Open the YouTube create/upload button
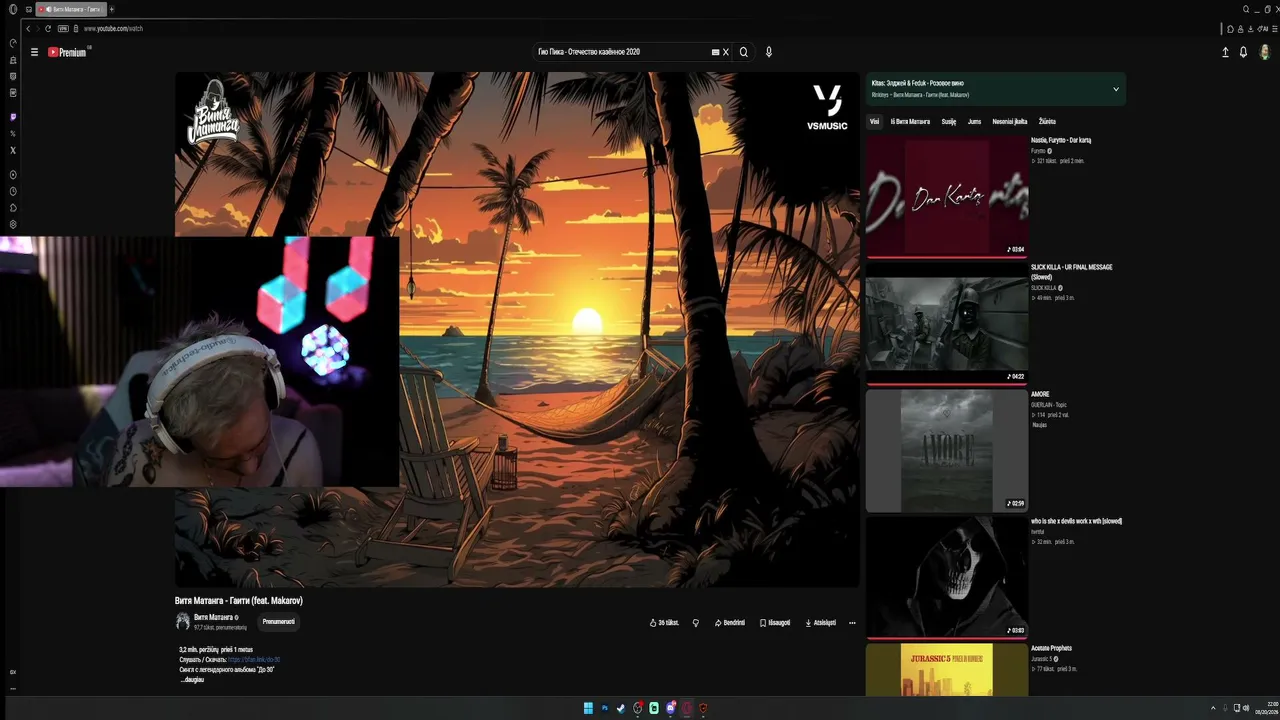1280x720 pixels. pos(1225,52)
